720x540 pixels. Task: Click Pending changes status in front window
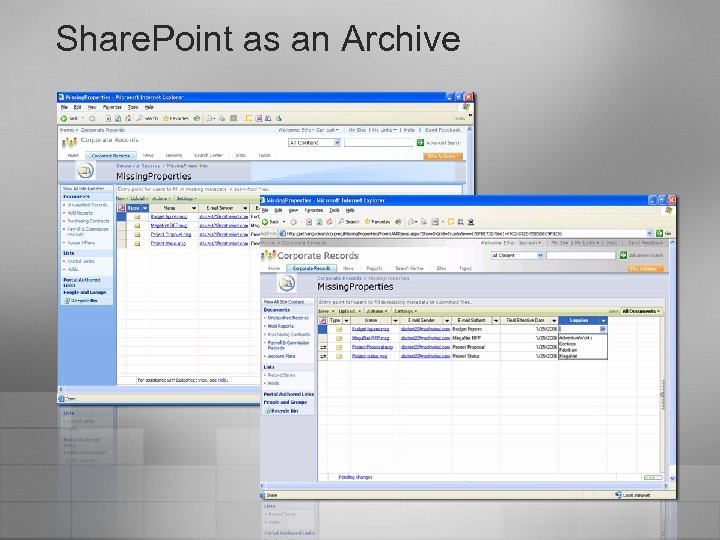(355, 478)
